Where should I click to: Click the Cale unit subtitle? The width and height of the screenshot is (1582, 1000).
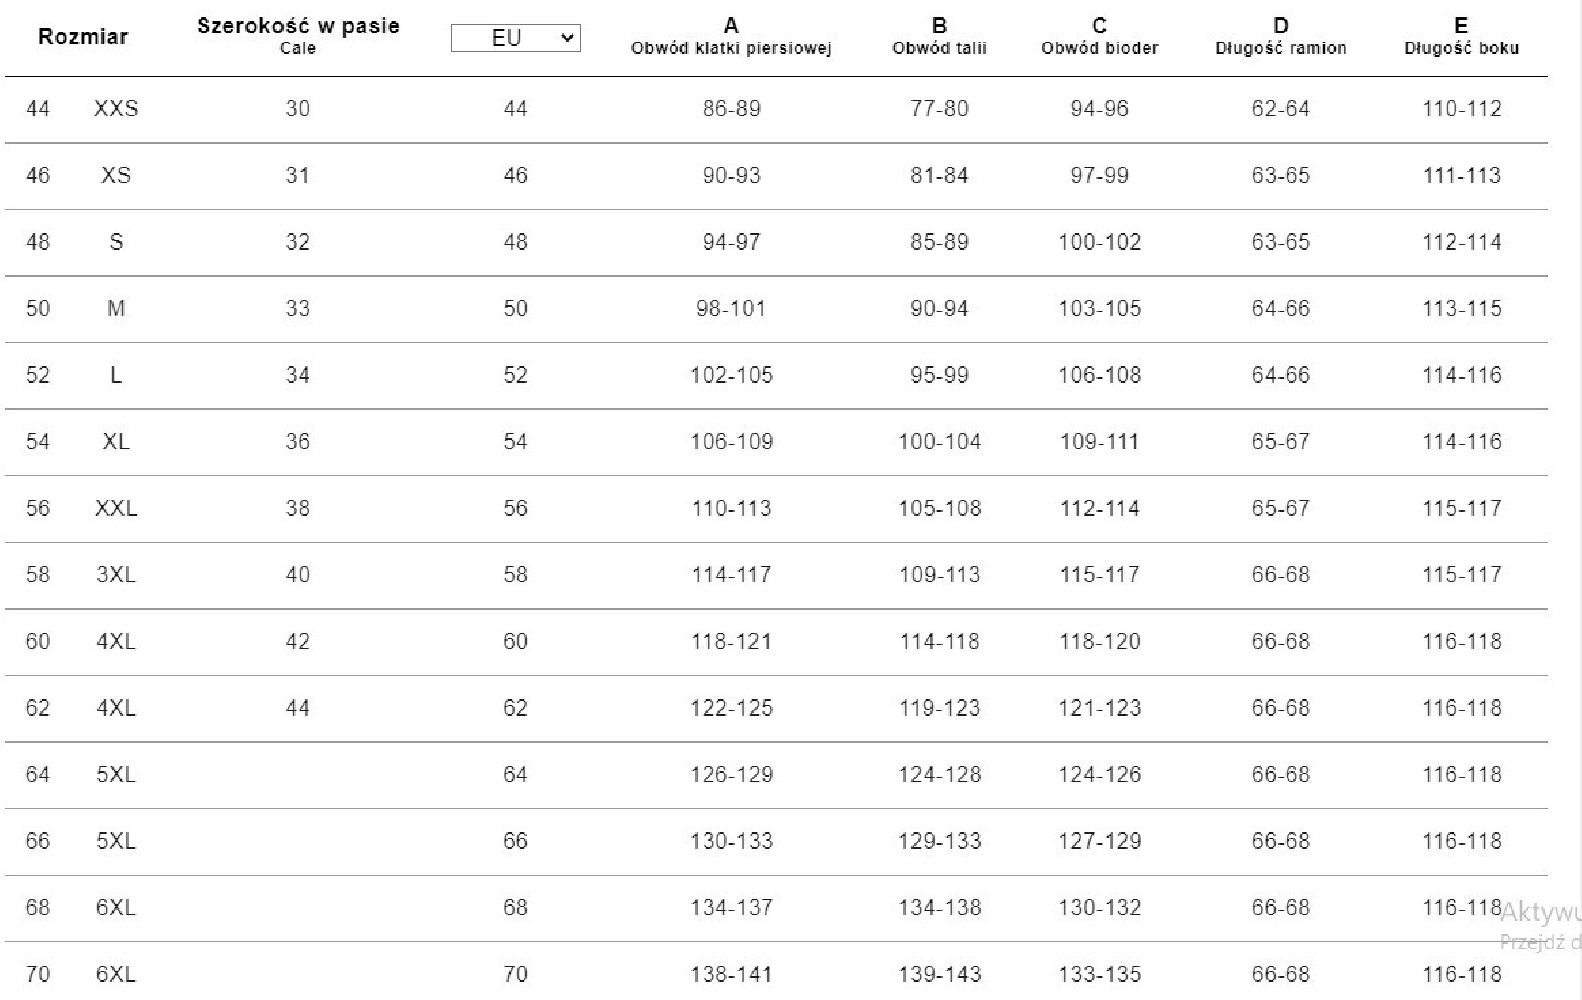tap(298, 48)
